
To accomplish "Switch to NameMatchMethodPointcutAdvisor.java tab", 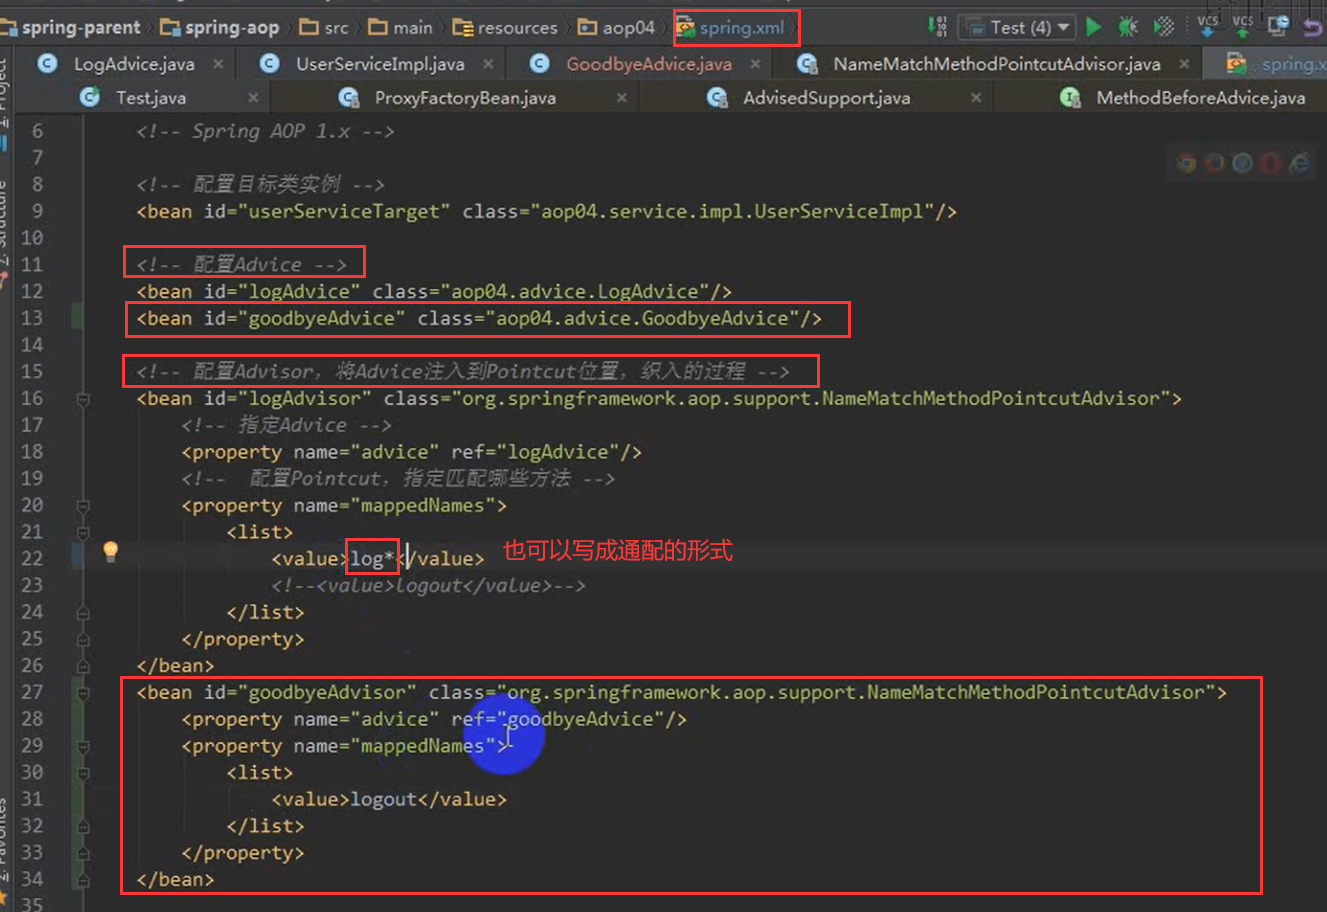I will [x=997, y=64].
